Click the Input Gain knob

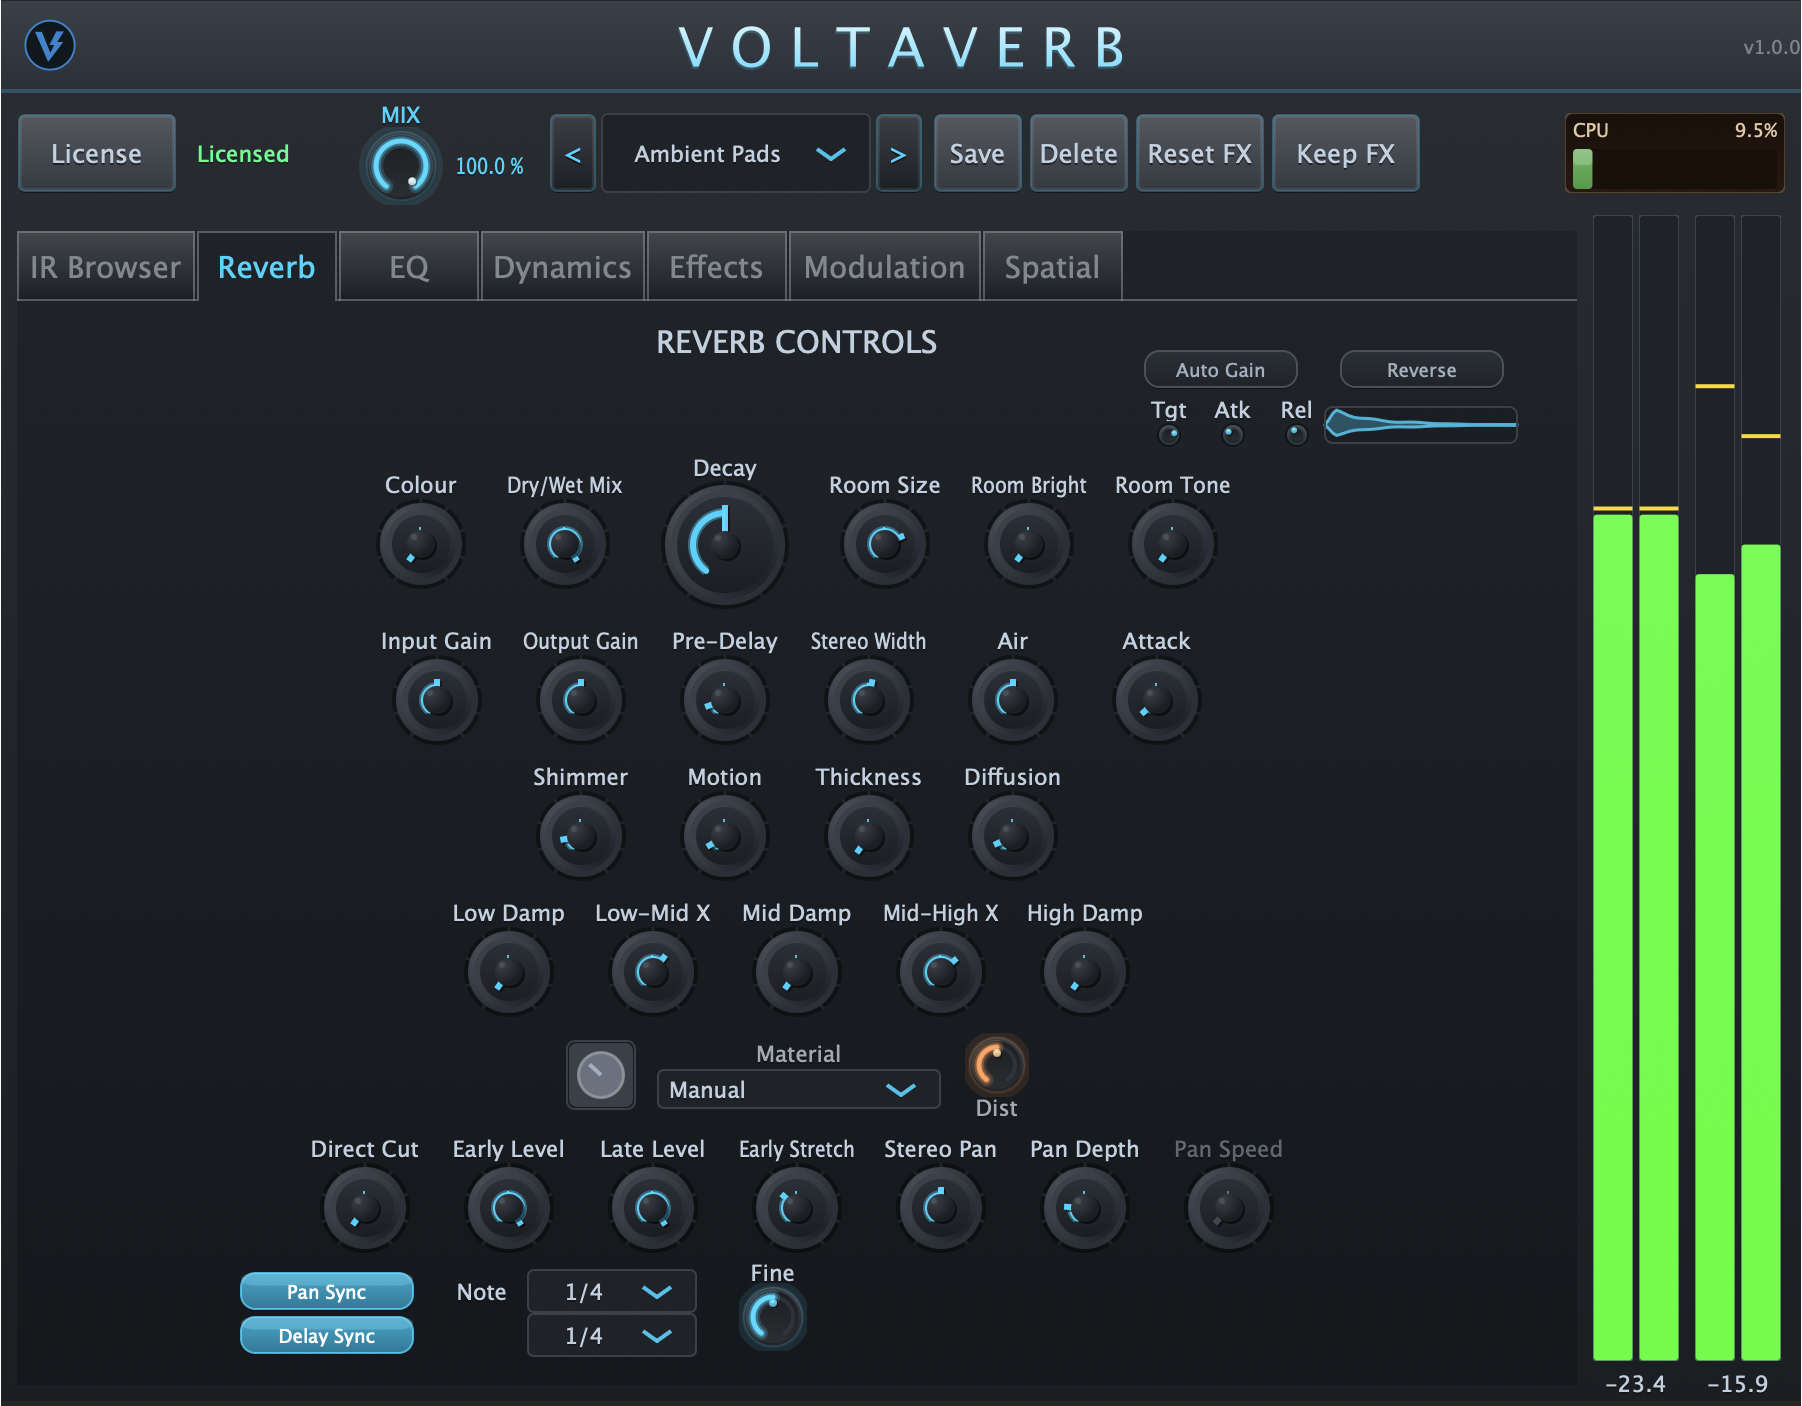pos(437,700)
